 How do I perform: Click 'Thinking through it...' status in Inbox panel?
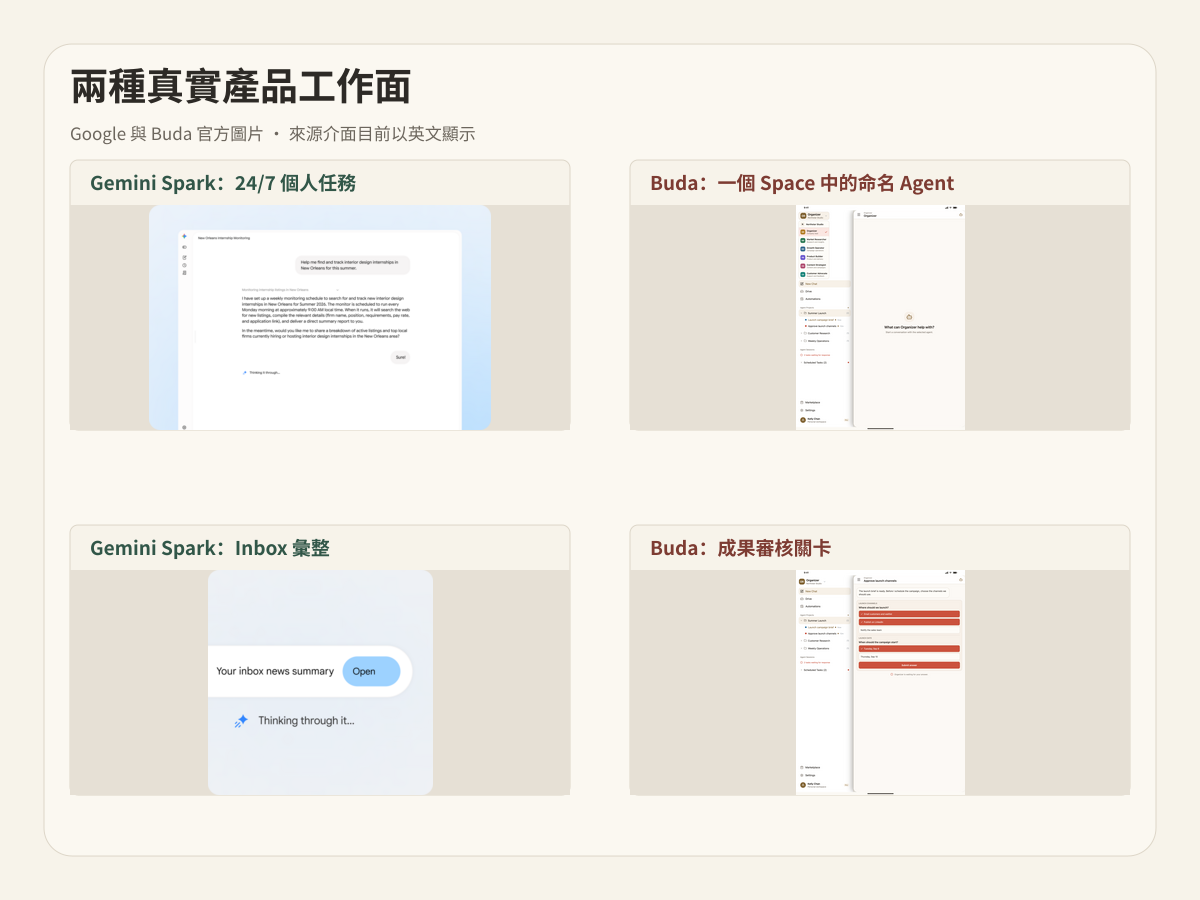coord(306,720)
